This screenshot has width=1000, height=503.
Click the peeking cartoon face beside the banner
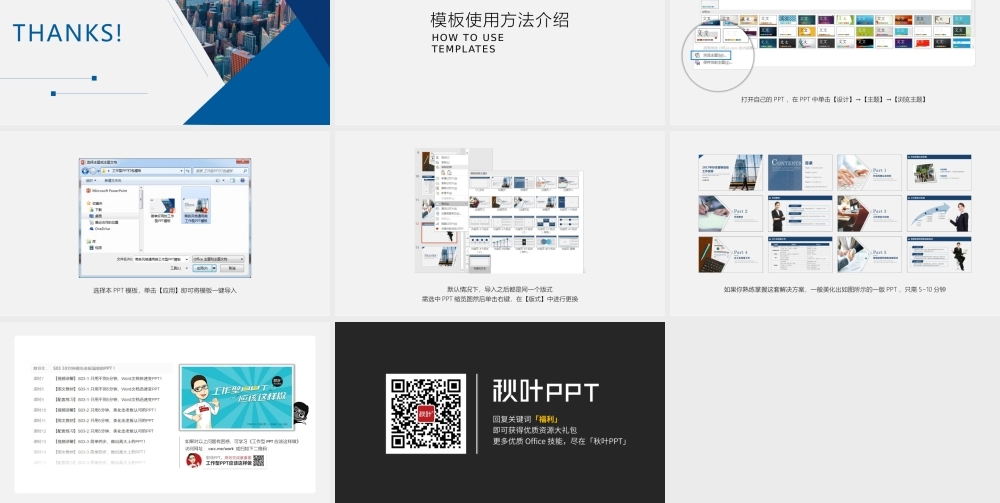[x=301, y=413]
